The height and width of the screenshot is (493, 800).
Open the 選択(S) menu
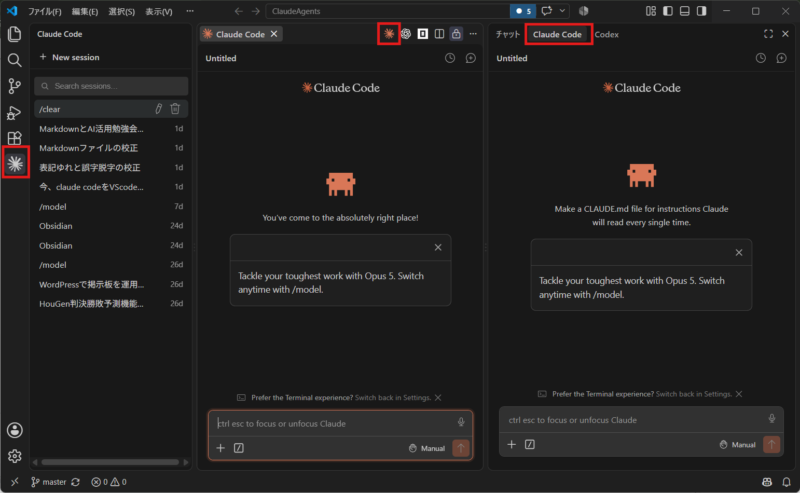click(x=121, y=11)
